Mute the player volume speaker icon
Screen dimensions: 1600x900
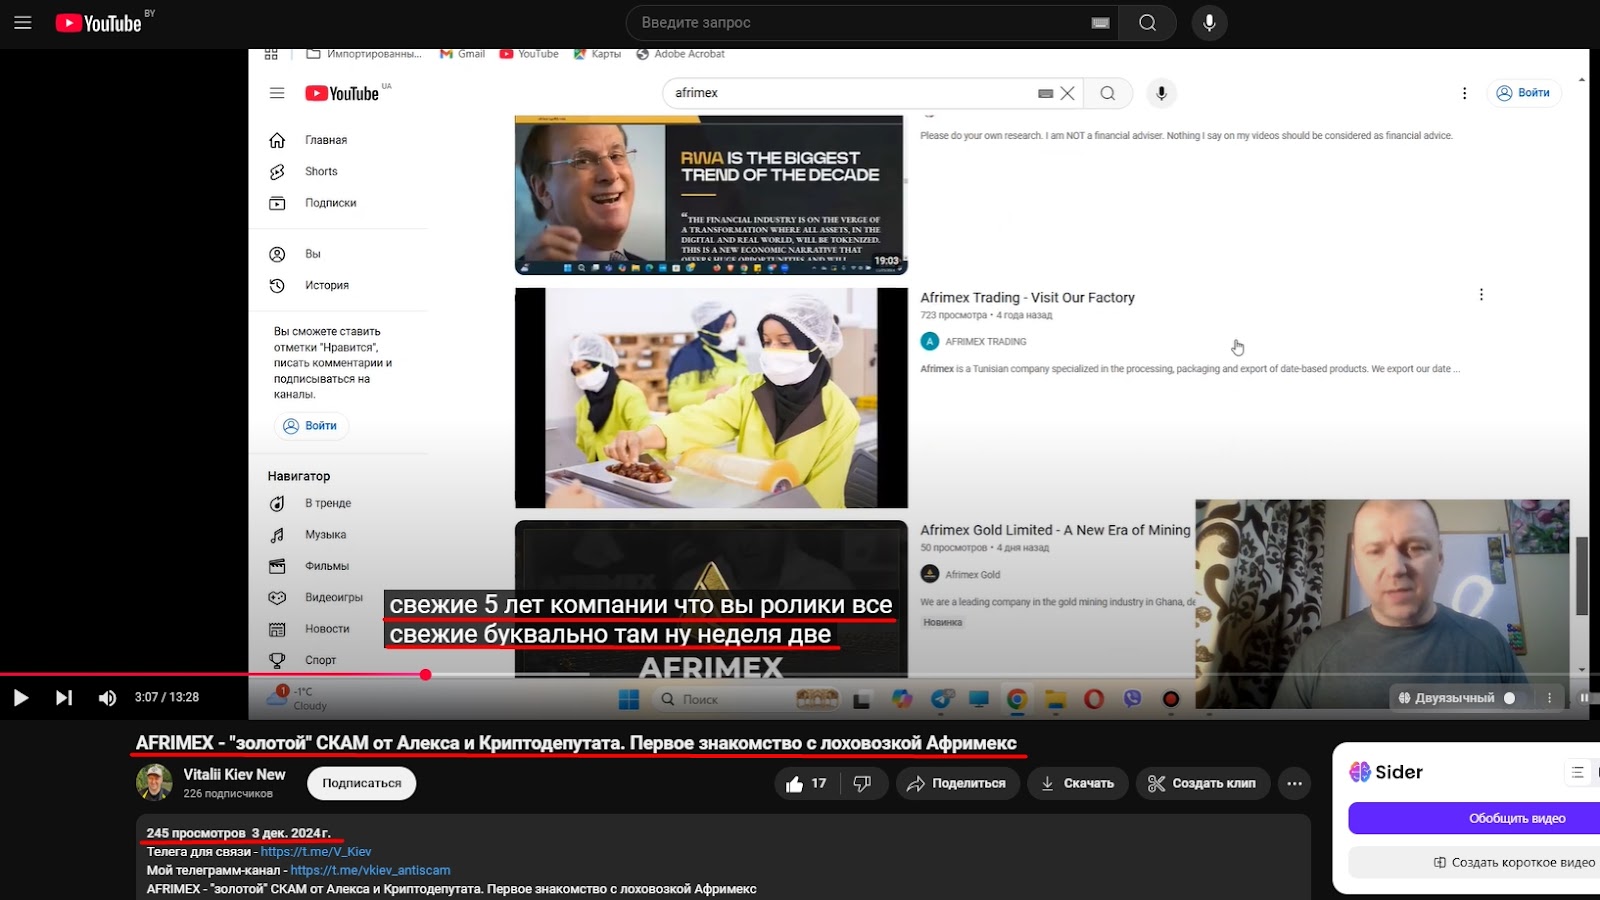(x=107, y=697)
